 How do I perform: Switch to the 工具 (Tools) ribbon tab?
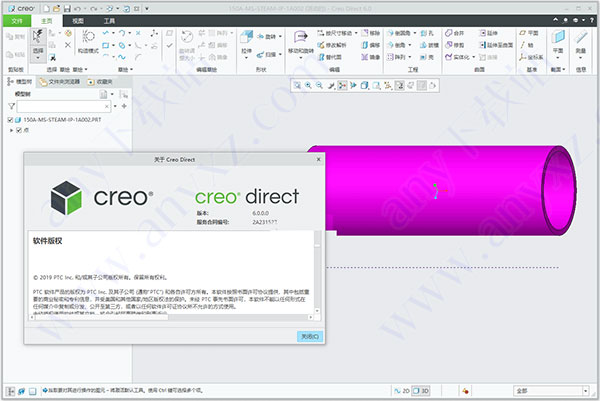pos(109,21)
